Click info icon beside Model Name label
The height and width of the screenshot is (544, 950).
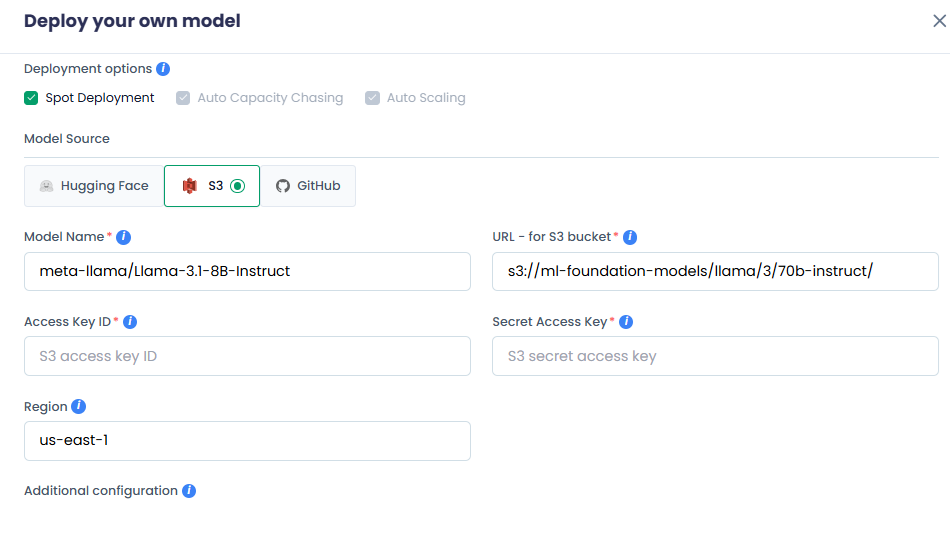click(124, 237)
